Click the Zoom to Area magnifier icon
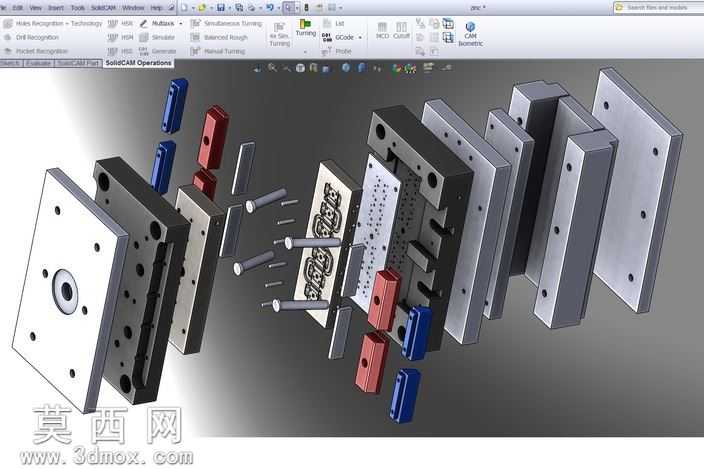704x469 pixels. pyautogui.click(x=273, y=68)
